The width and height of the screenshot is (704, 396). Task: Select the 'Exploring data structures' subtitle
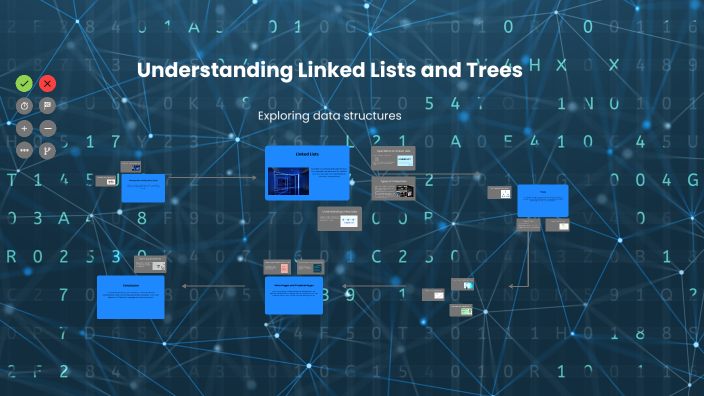[330, 116]
